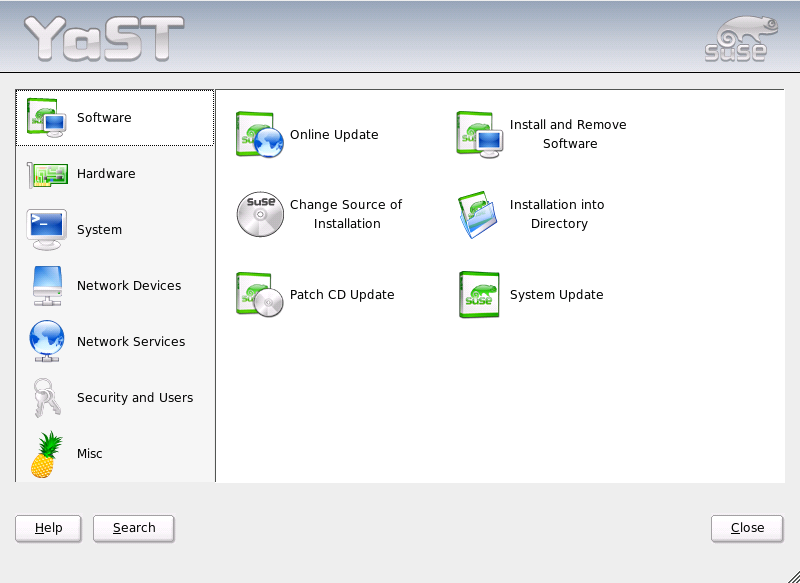Click Change Source of Installation label
This screenshot has height=583, width=800.
tap(346, 214)
